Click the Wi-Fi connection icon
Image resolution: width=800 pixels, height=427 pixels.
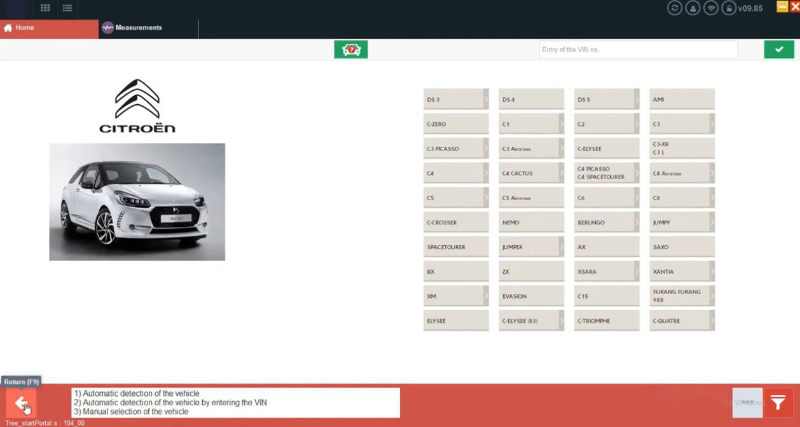(711, 8)
